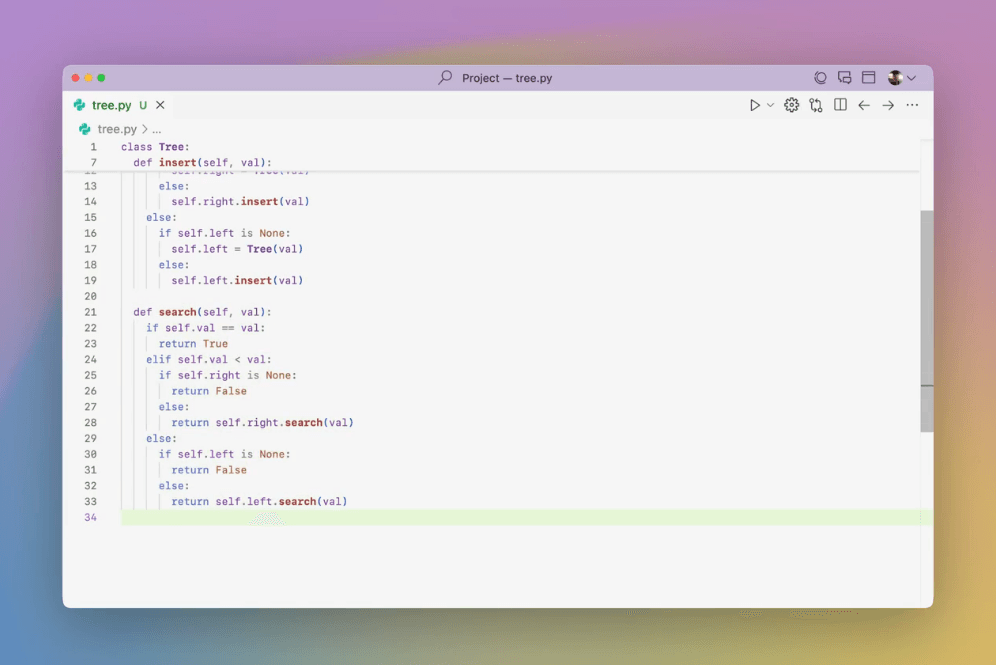Click the vertical scrollbar thumb
The image size is (996, 665).
coord(927,321)
